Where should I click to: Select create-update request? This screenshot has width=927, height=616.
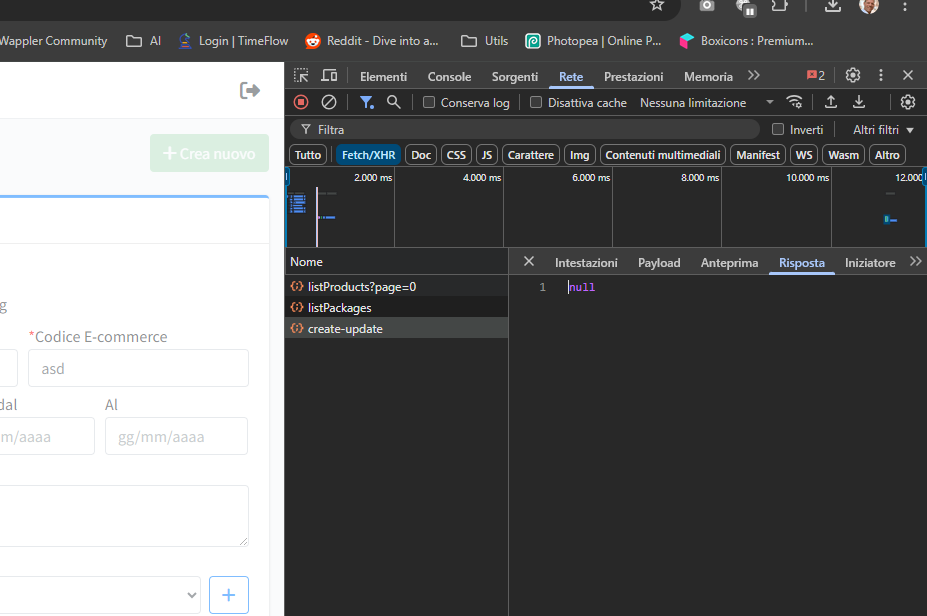[x=397, y=328]
